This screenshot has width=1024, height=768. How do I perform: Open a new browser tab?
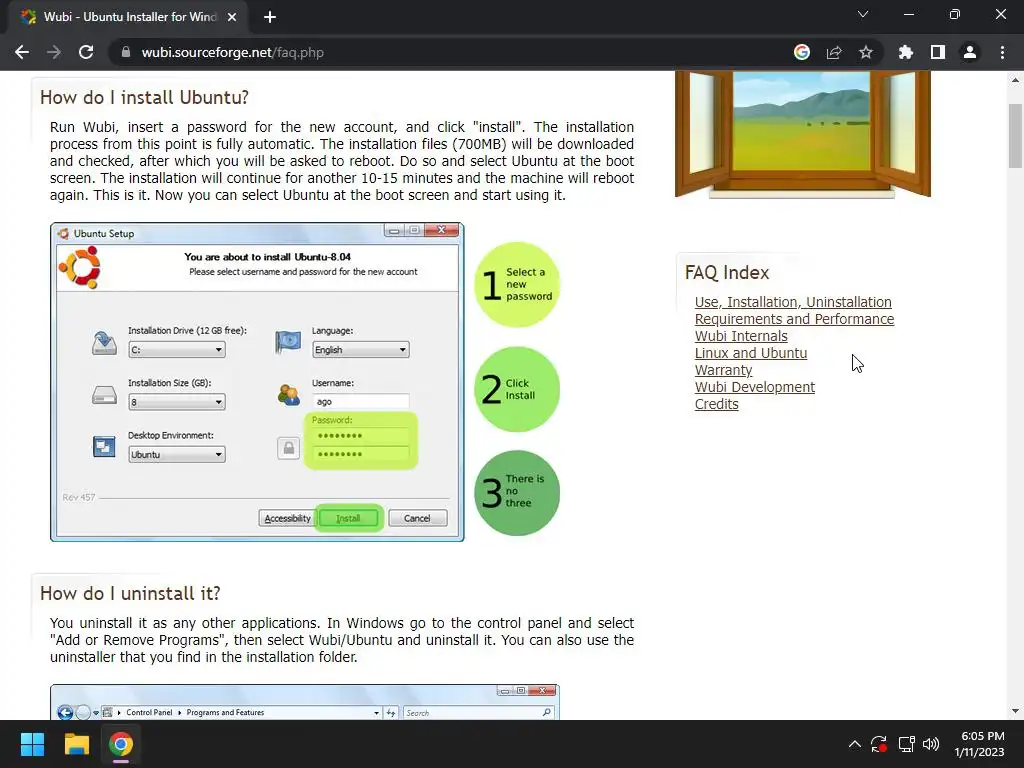pos(270,17)
